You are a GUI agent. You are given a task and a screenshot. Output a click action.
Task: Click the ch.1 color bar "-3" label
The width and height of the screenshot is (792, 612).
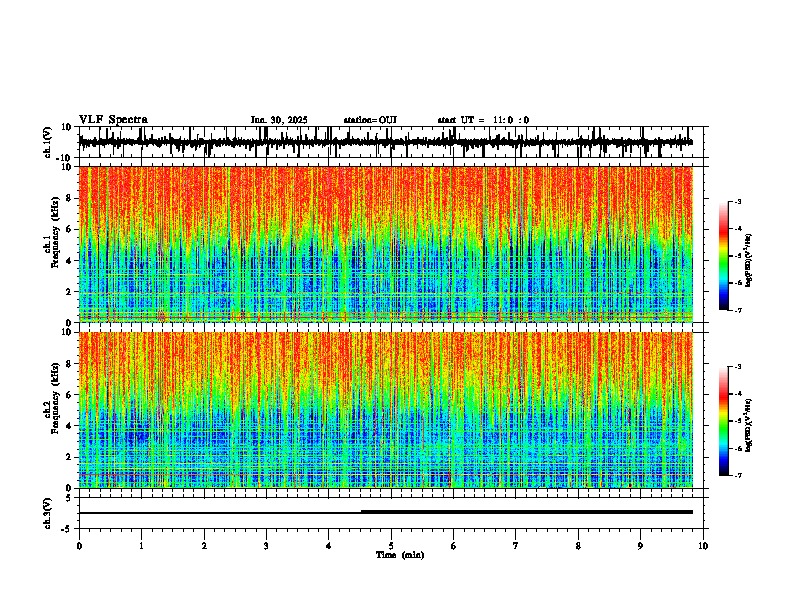pos(737,201)
